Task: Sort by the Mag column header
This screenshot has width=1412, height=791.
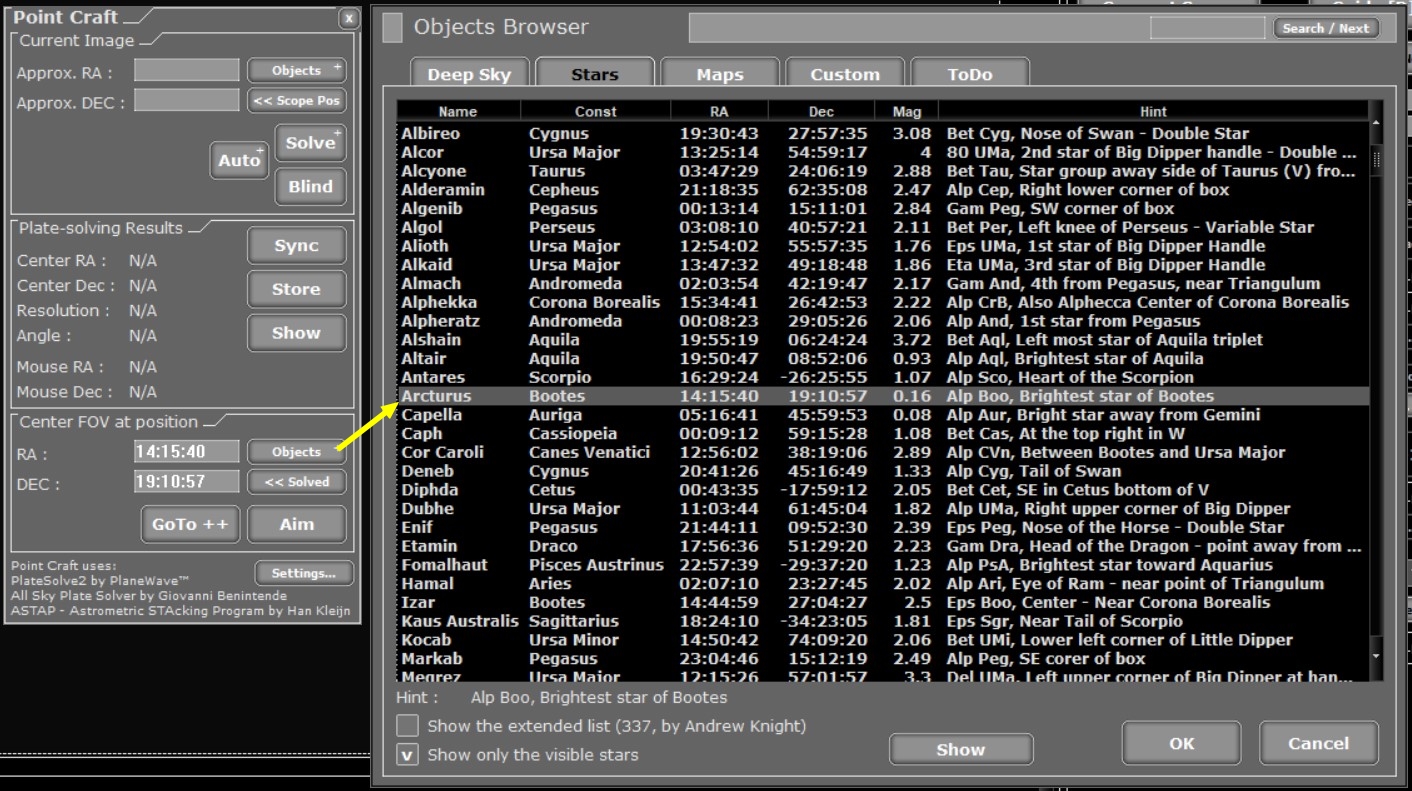Action: tap(907, 112)
